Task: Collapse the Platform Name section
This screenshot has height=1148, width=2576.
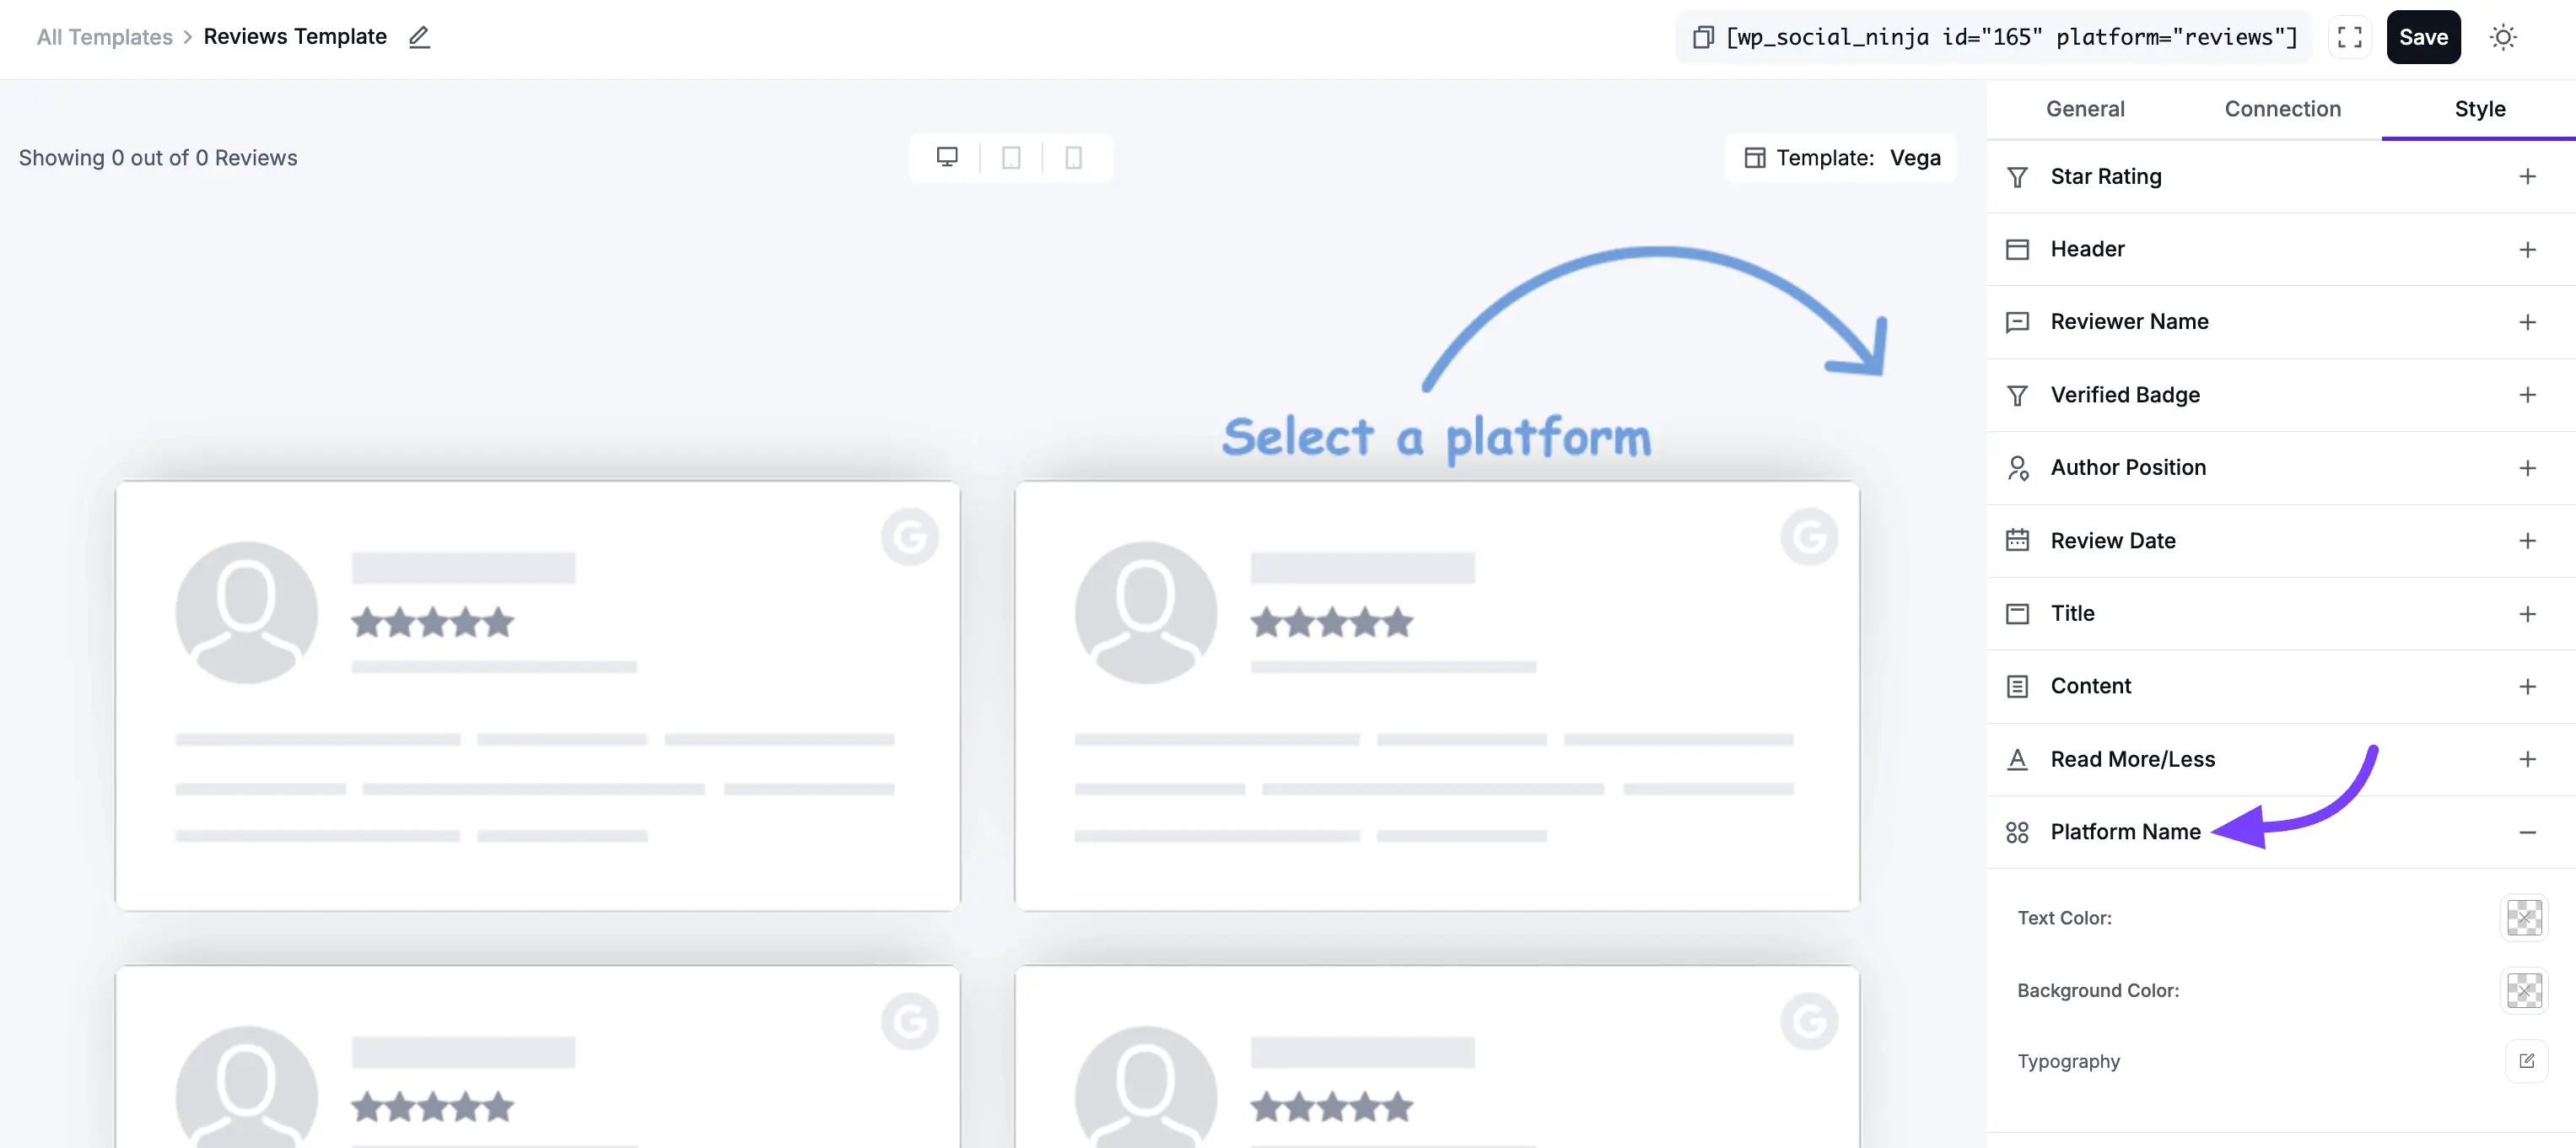Action: pos(2529,832)
